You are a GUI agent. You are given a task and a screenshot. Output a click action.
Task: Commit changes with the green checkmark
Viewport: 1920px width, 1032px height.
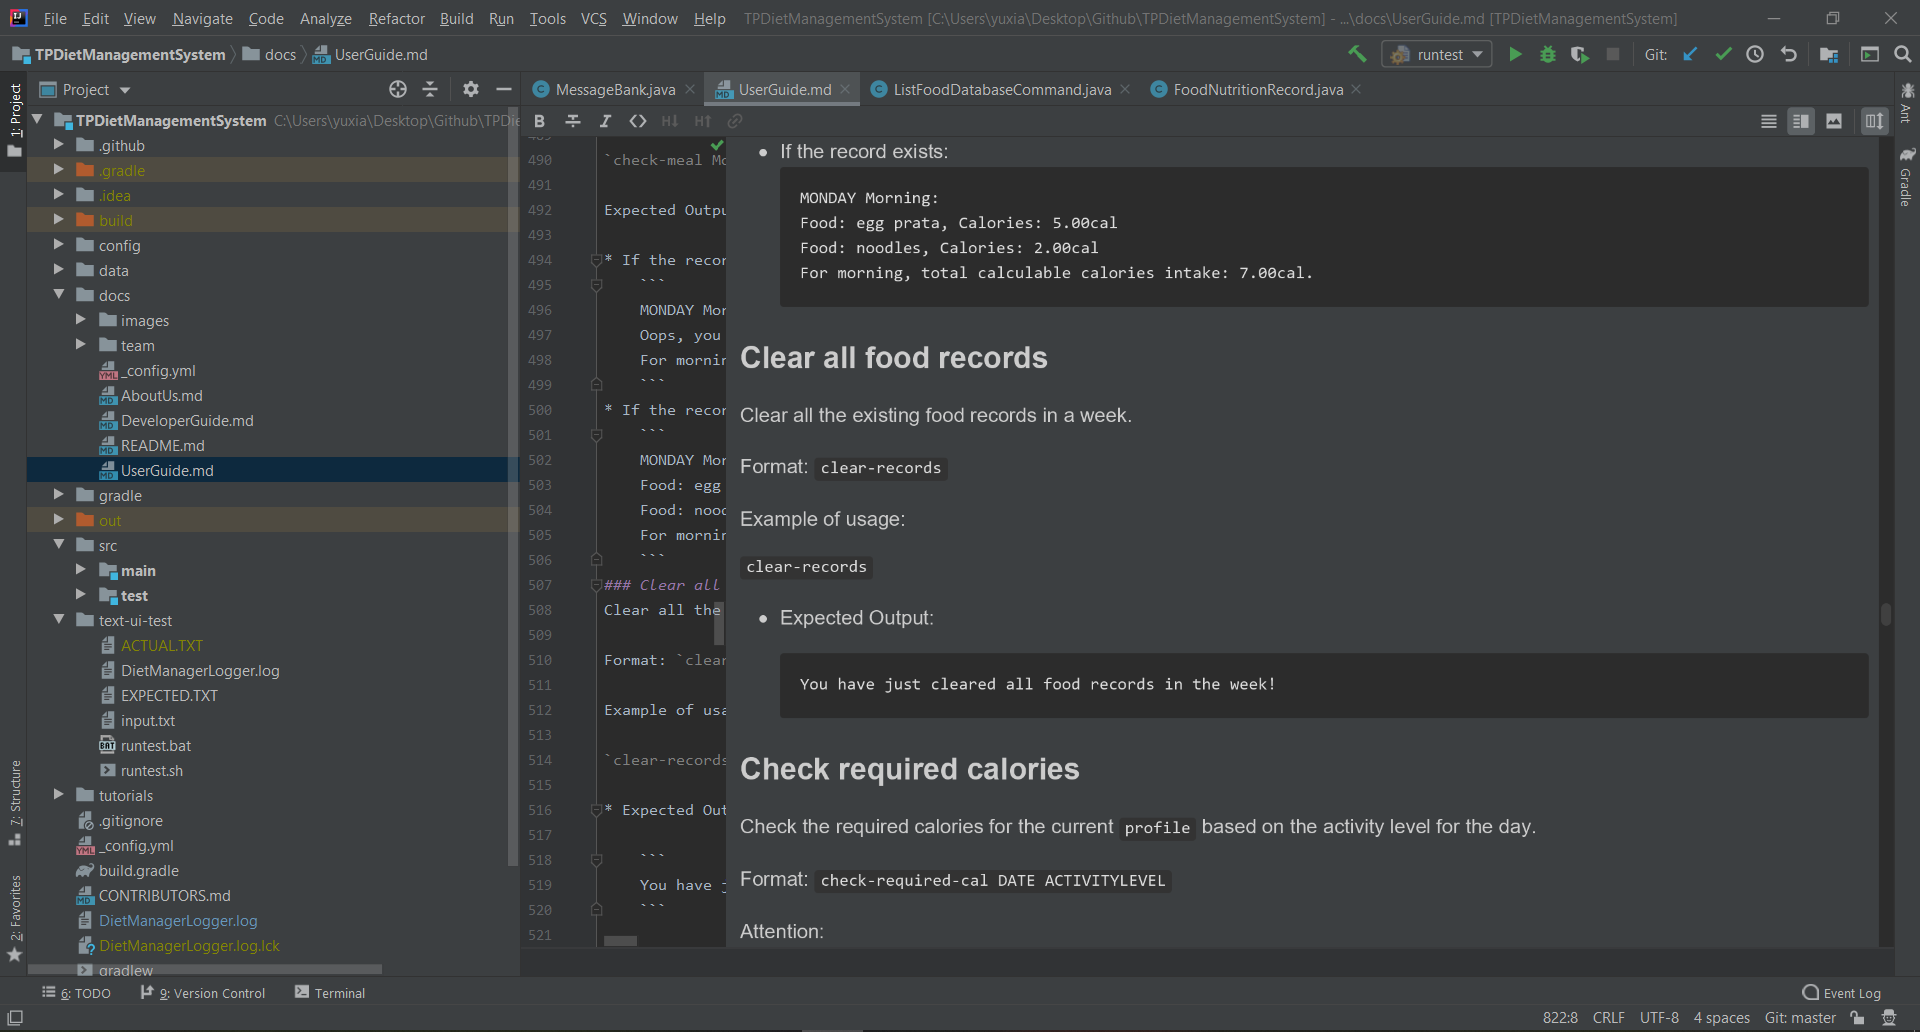tap(1723, 54)
